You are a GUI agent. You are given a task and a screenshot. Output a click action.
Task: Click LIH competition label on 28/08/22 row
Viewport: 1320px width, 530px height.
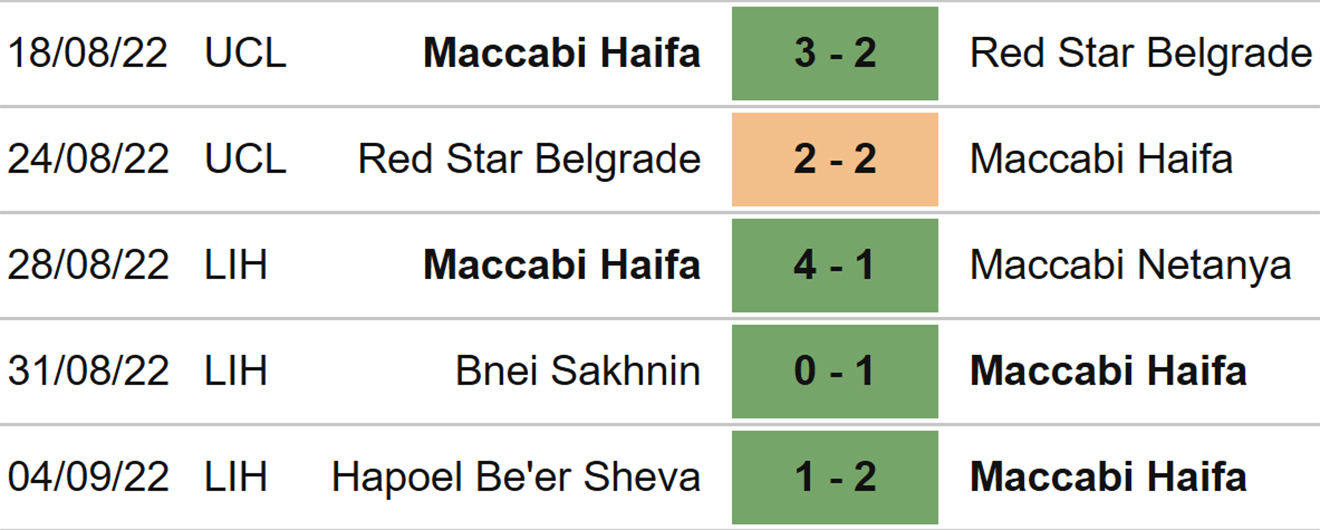[x=236, y=266]
